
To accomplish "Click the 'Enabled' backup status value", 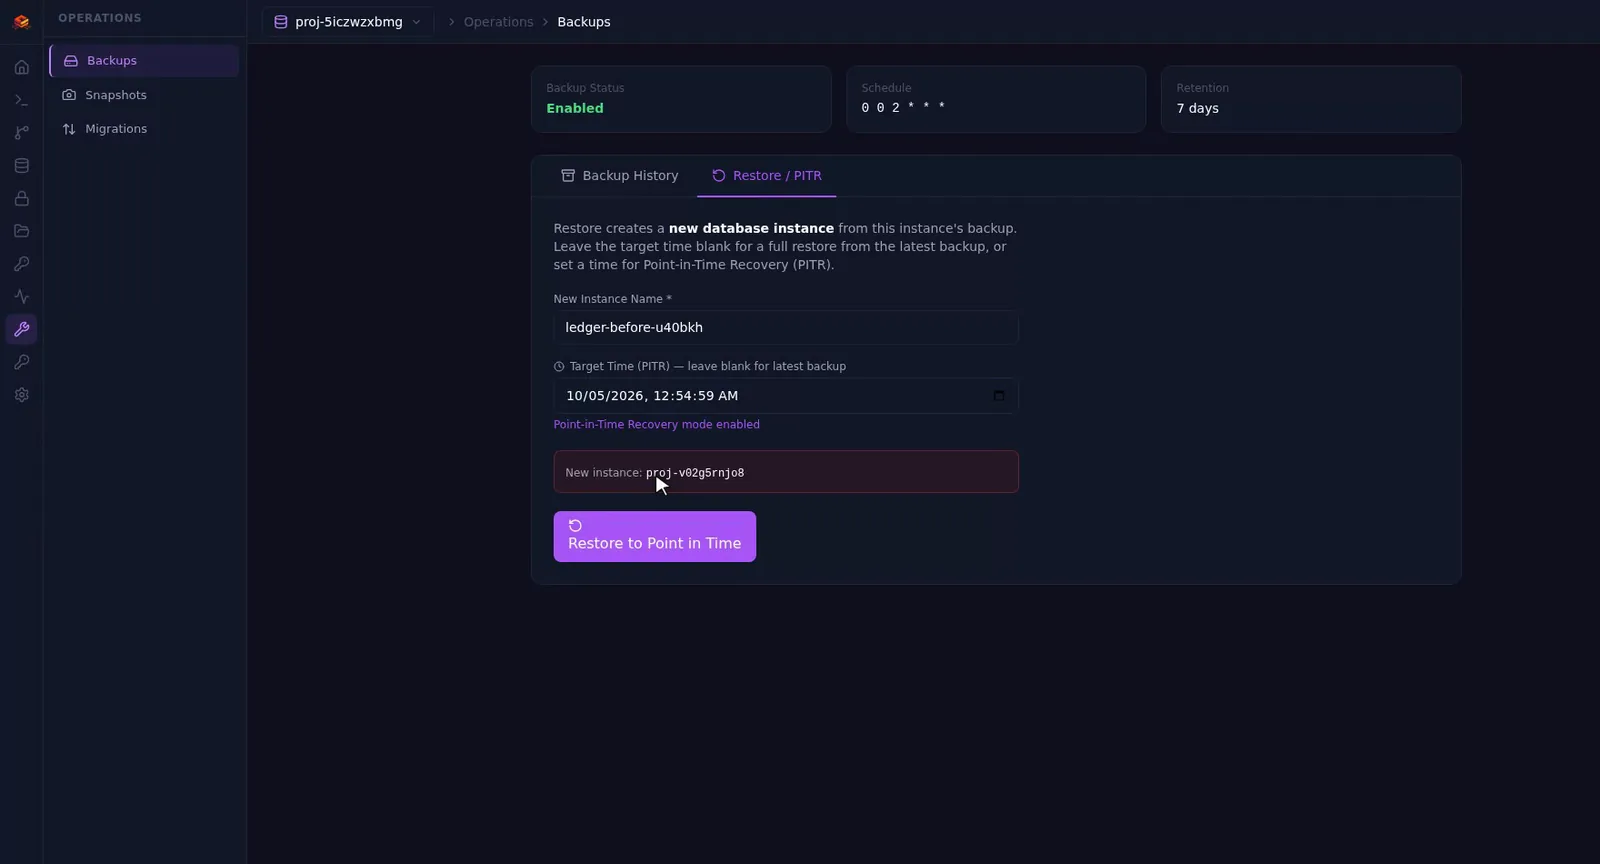I will (575, 108).
